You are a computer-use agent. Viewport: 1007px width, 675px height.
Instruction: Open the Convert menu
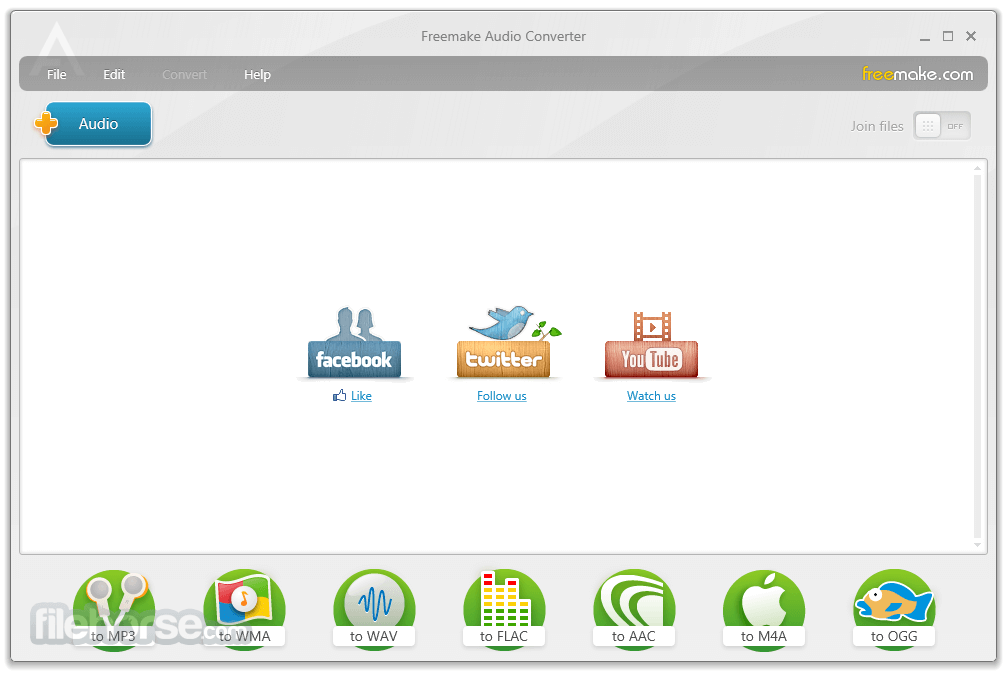[184, 75]
